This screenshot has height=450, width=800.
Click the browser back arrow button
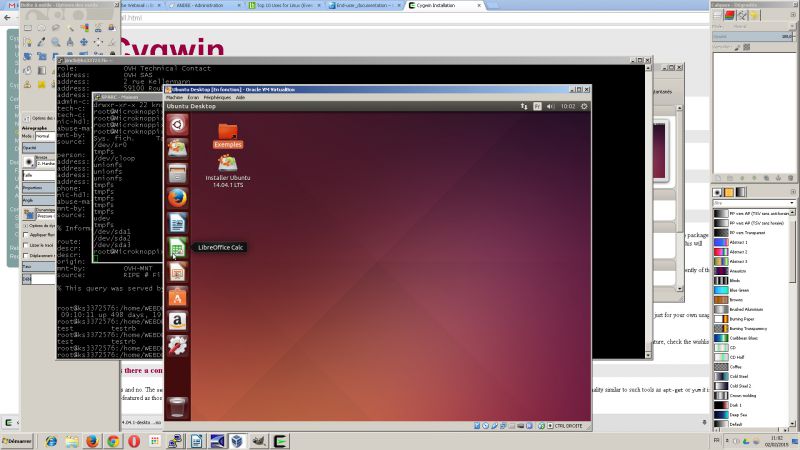pyautogui.click(x=7, y=18)
